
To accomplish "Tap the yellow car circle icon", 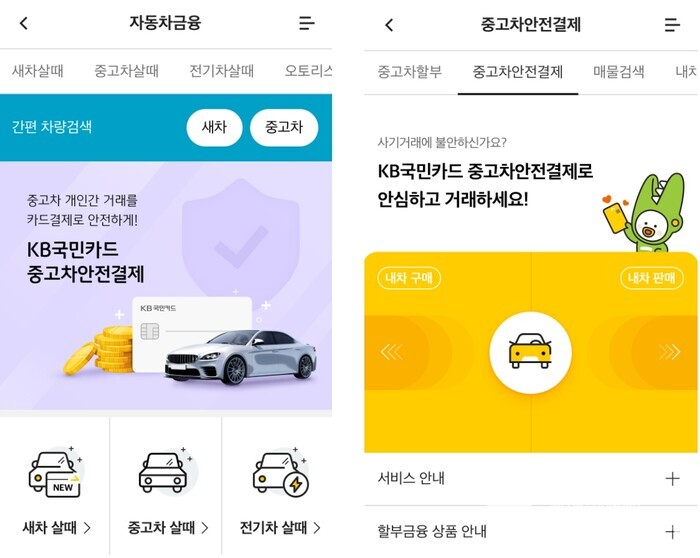I will (x=530, y=352).
